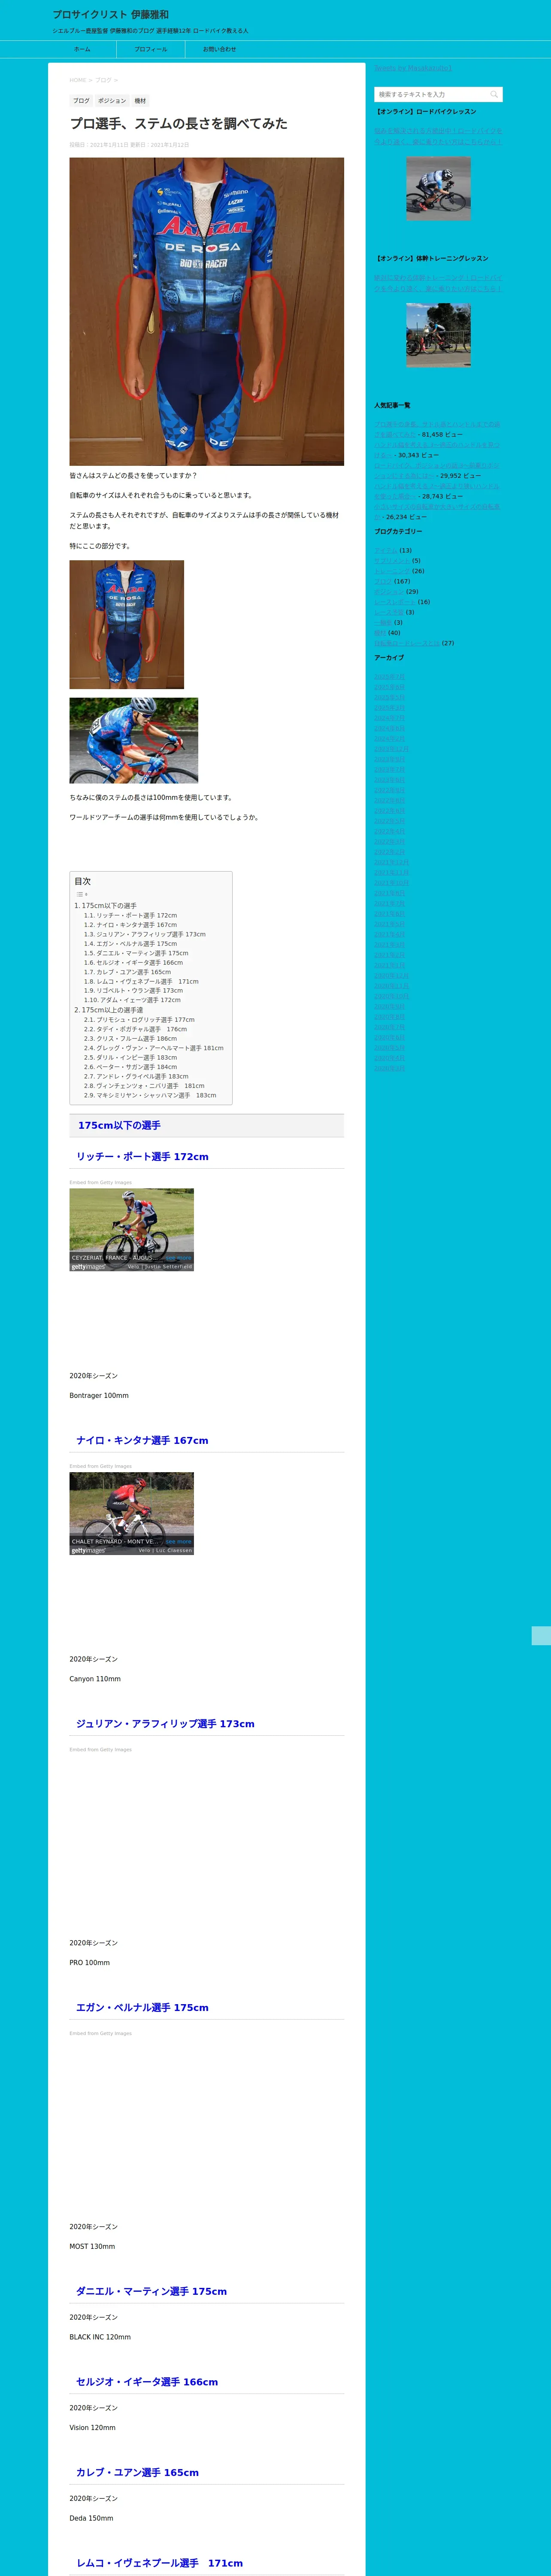Image resolution: width=551 pixels, height=2576 pixels.
Task: Jump to 2.6 ペーター・サガン選手 in contents
Action: 130,1067
